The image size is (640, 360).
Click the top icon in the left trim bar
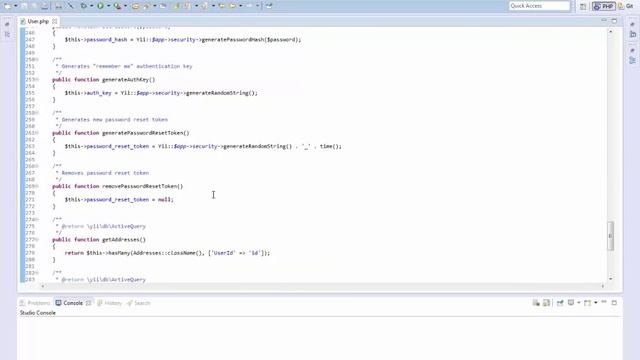point(7,24)
